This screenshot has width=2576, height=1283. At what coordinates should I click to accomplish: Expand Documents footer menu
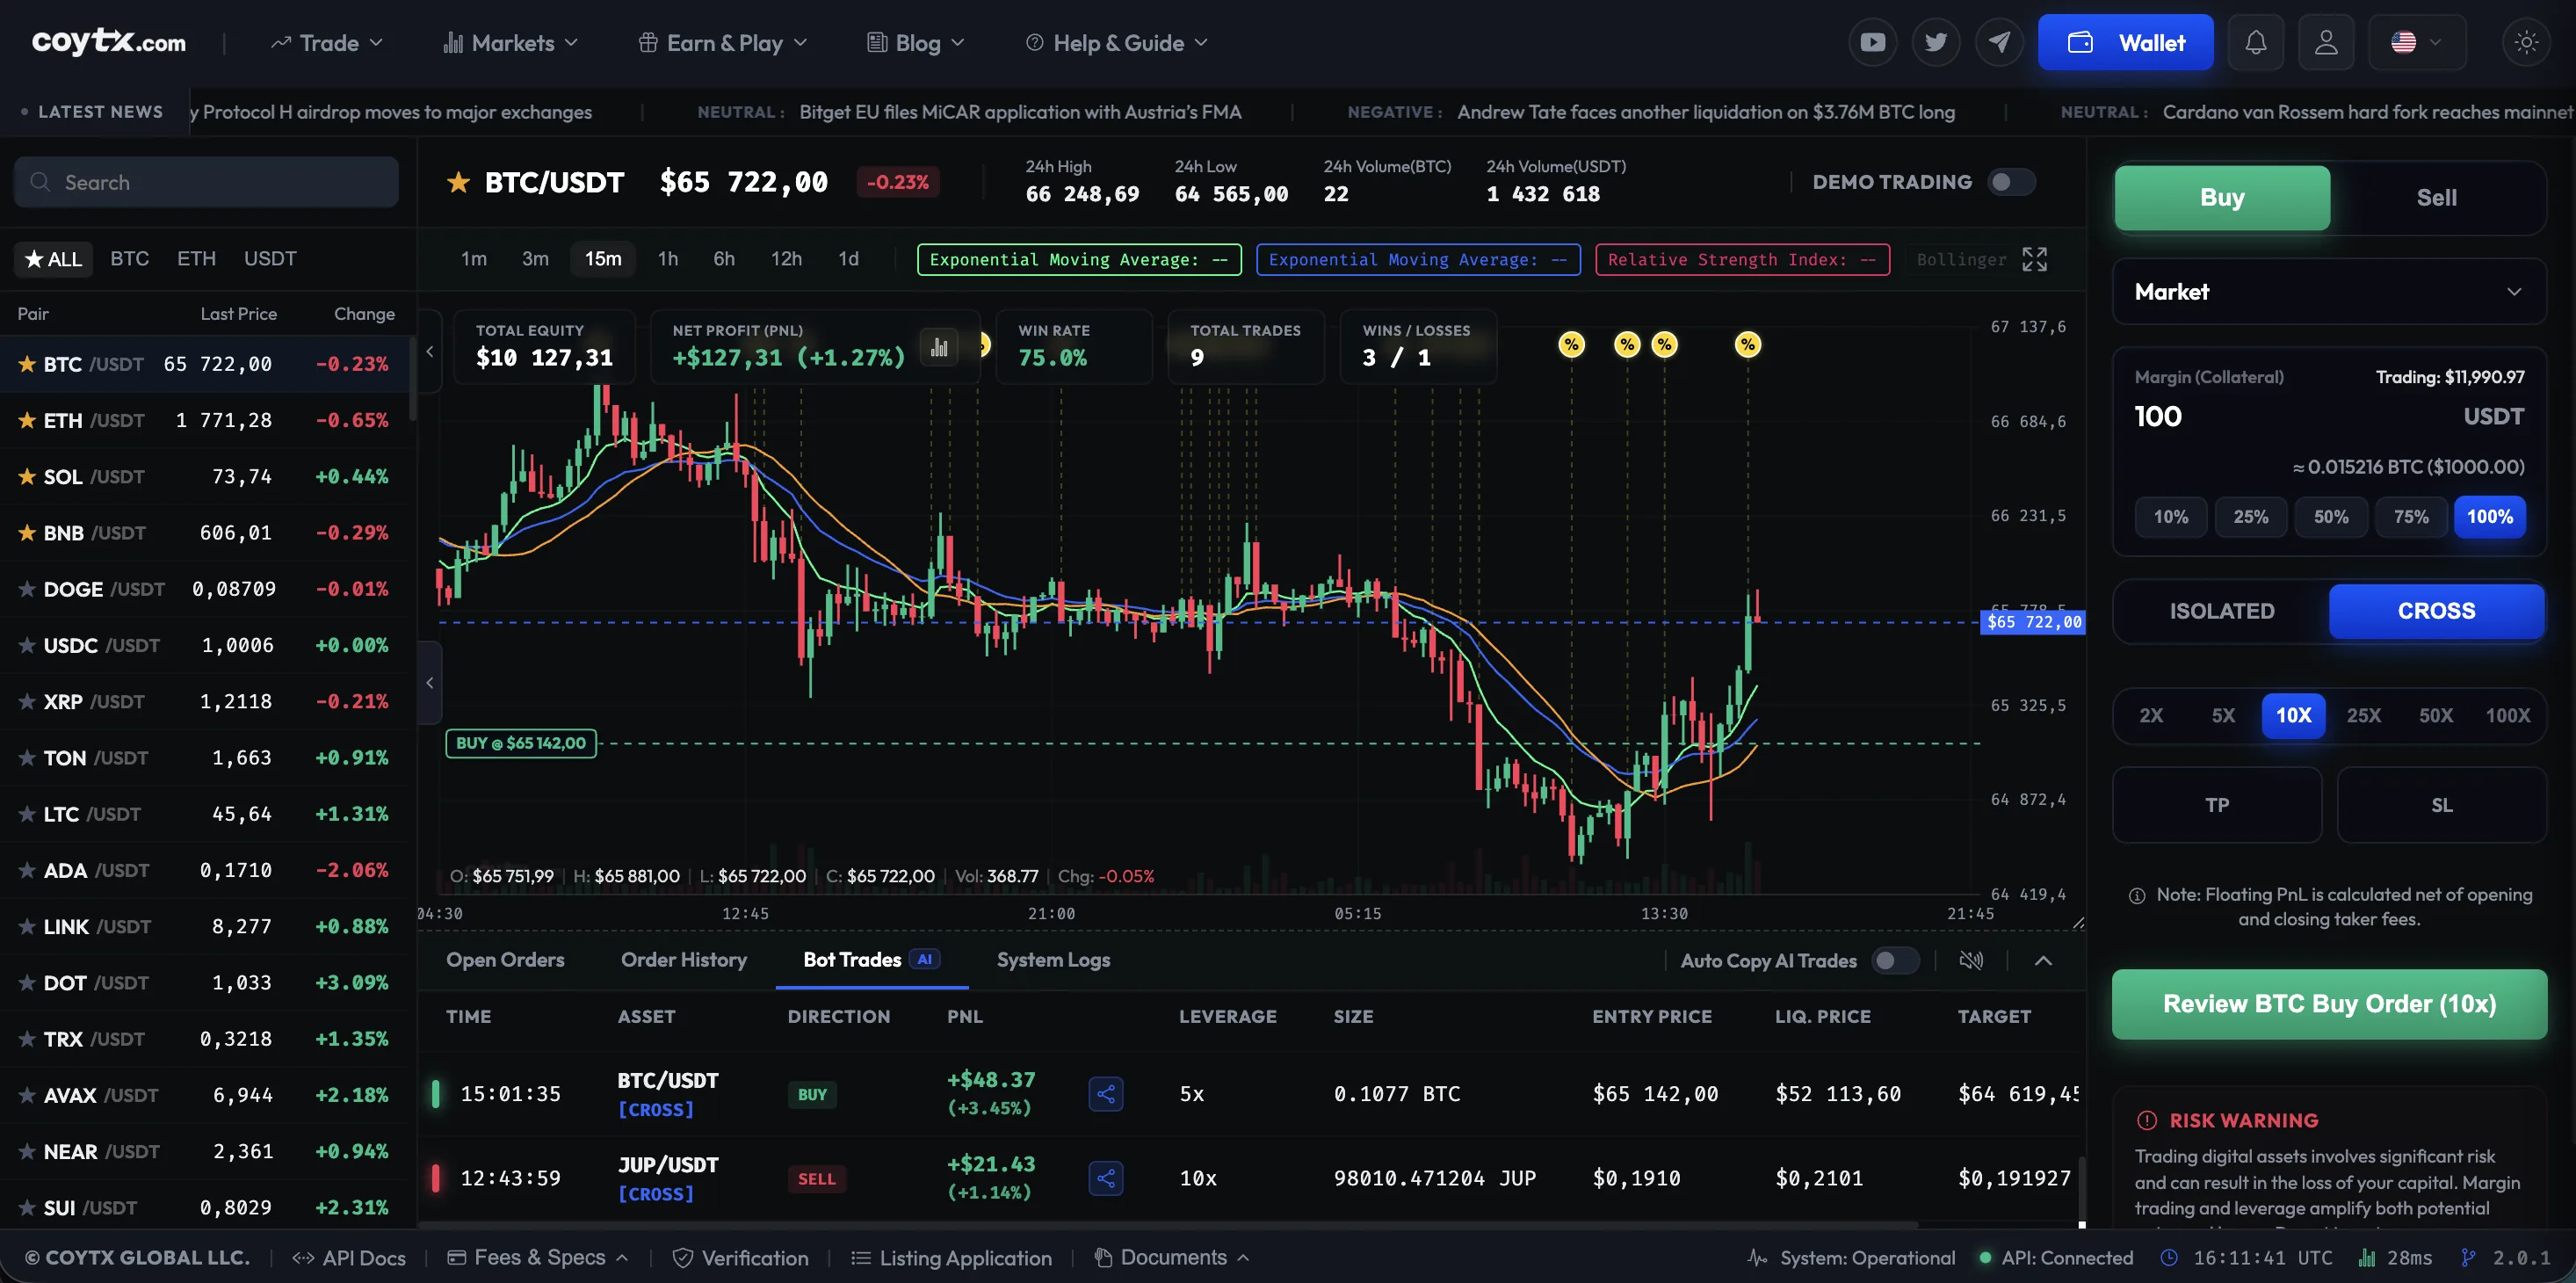[1171, 1257]
